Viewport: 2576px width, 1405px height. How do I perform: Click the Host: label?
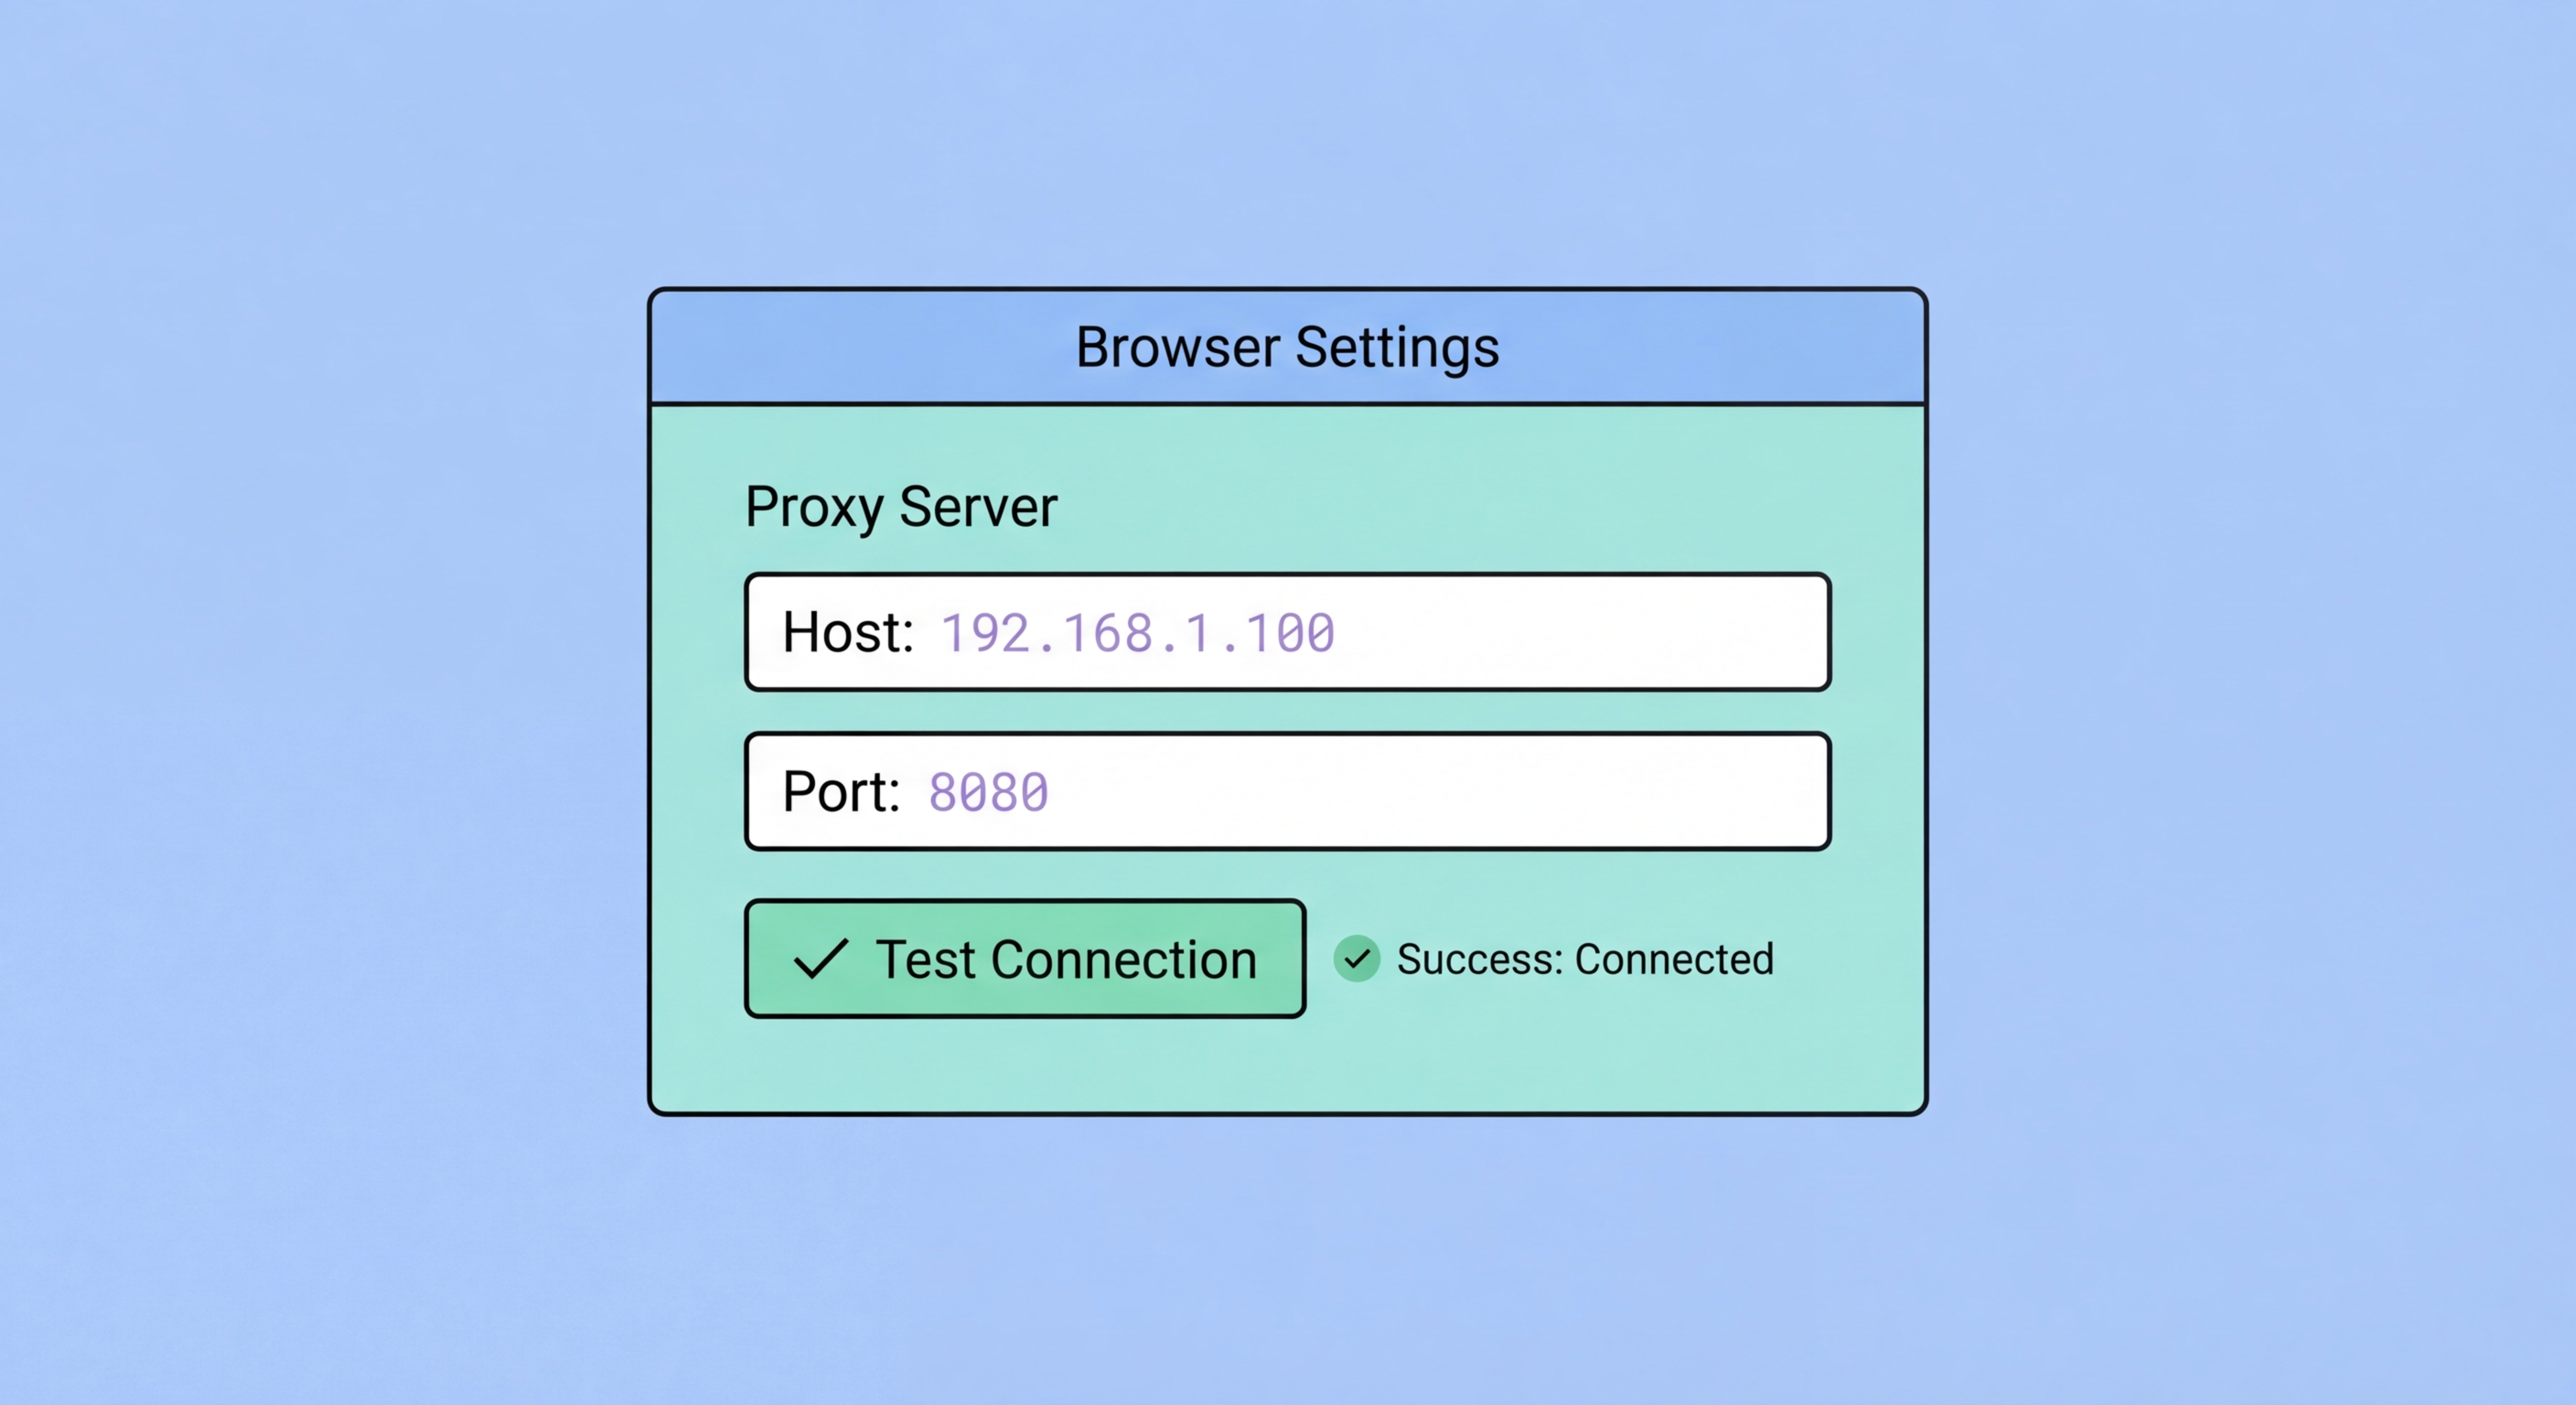[847, 631]
